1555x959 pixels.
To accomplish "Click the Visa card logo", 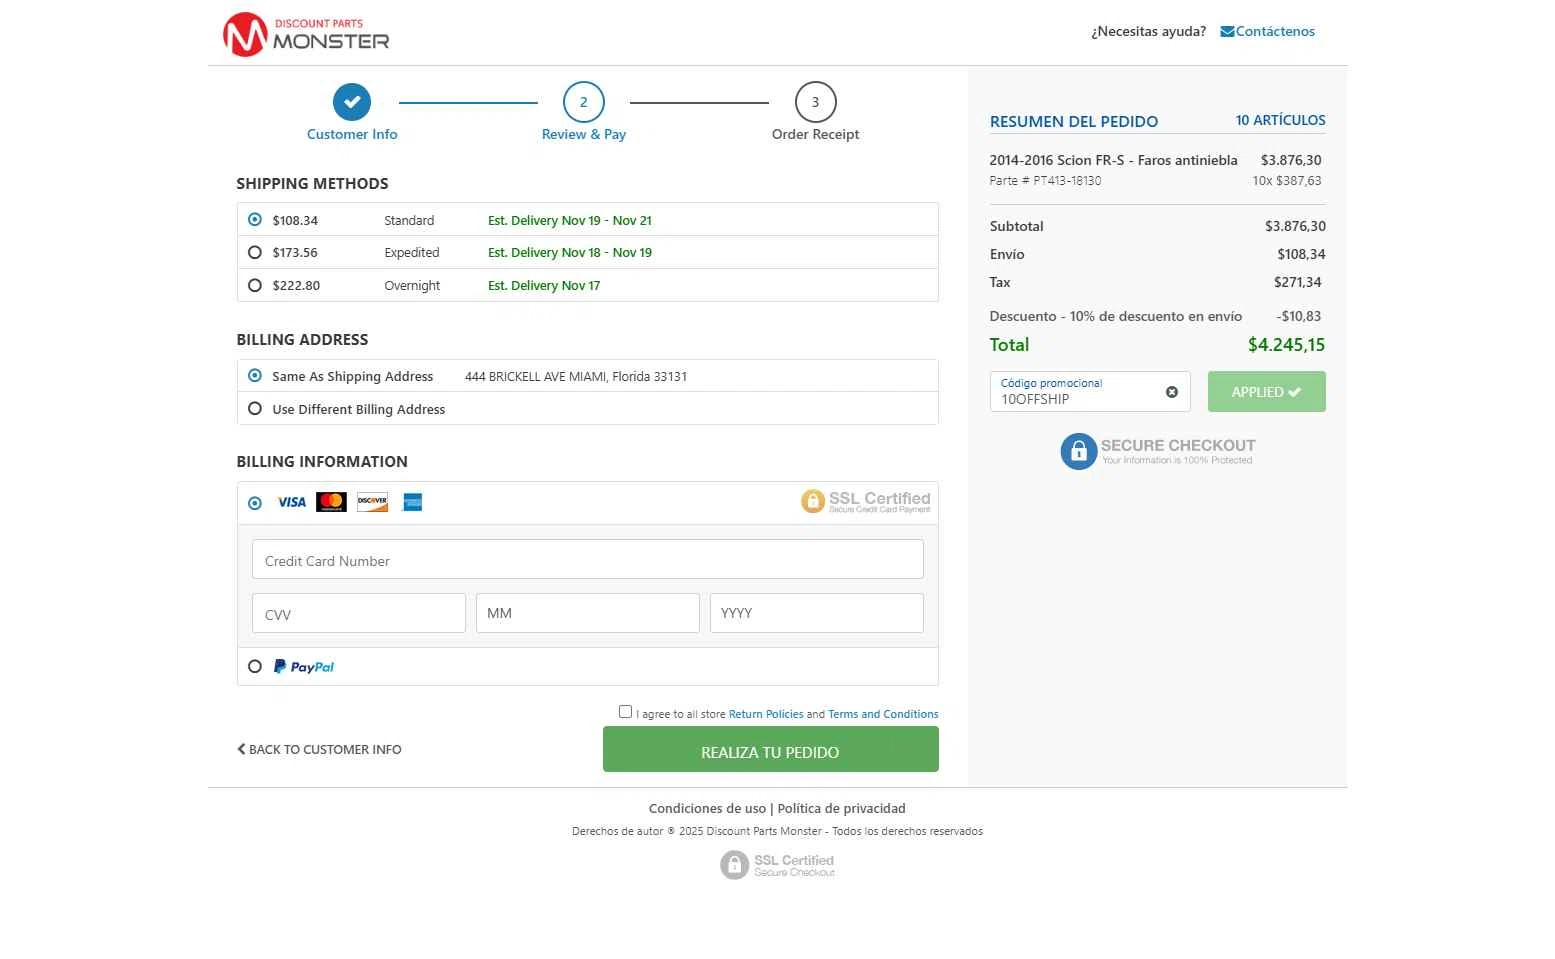I will (292, 502).
